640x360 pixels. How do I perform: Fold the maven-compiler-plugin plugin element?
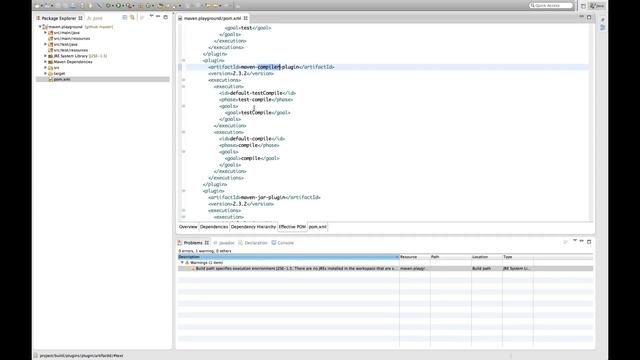tap(184, 60)
